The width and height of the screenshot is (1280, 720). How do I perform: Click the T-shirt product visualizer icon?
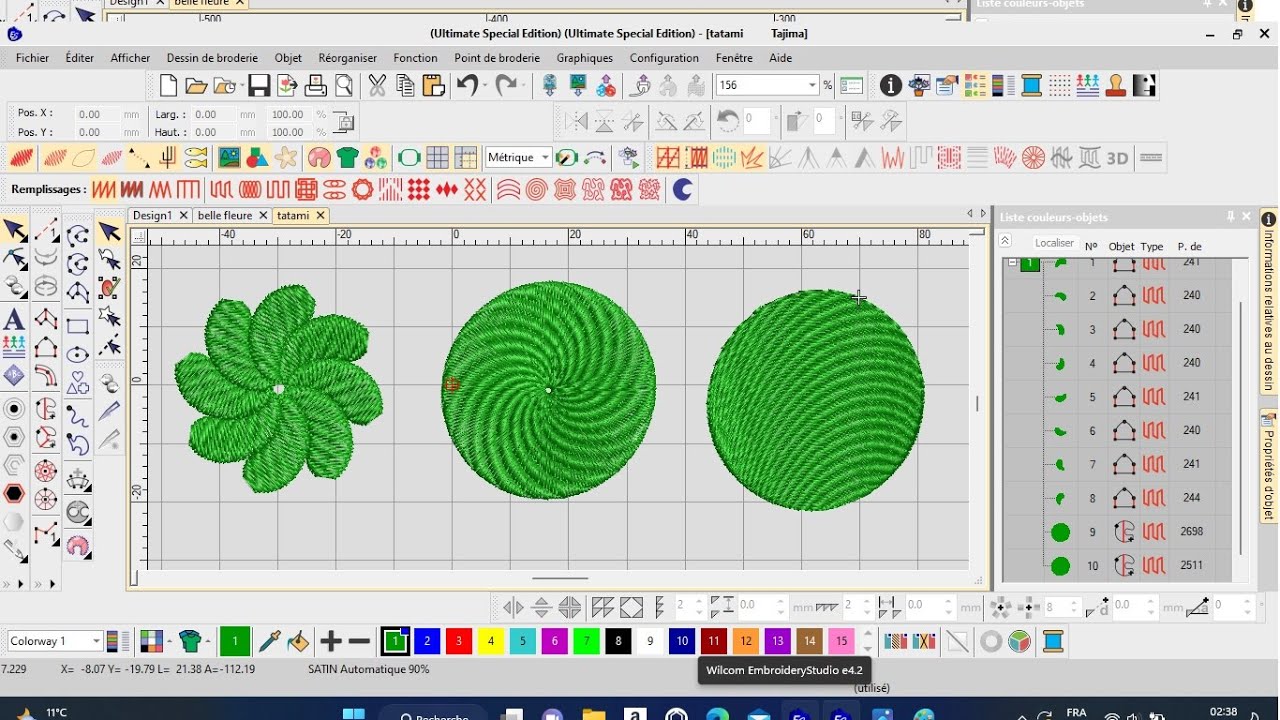pyautogui.click(x=347, y=158)
